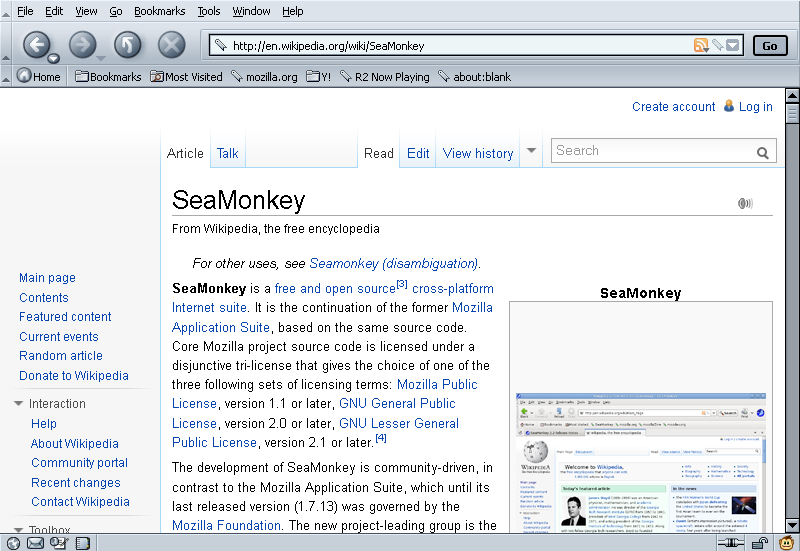Open the View menu

point(86,11)
